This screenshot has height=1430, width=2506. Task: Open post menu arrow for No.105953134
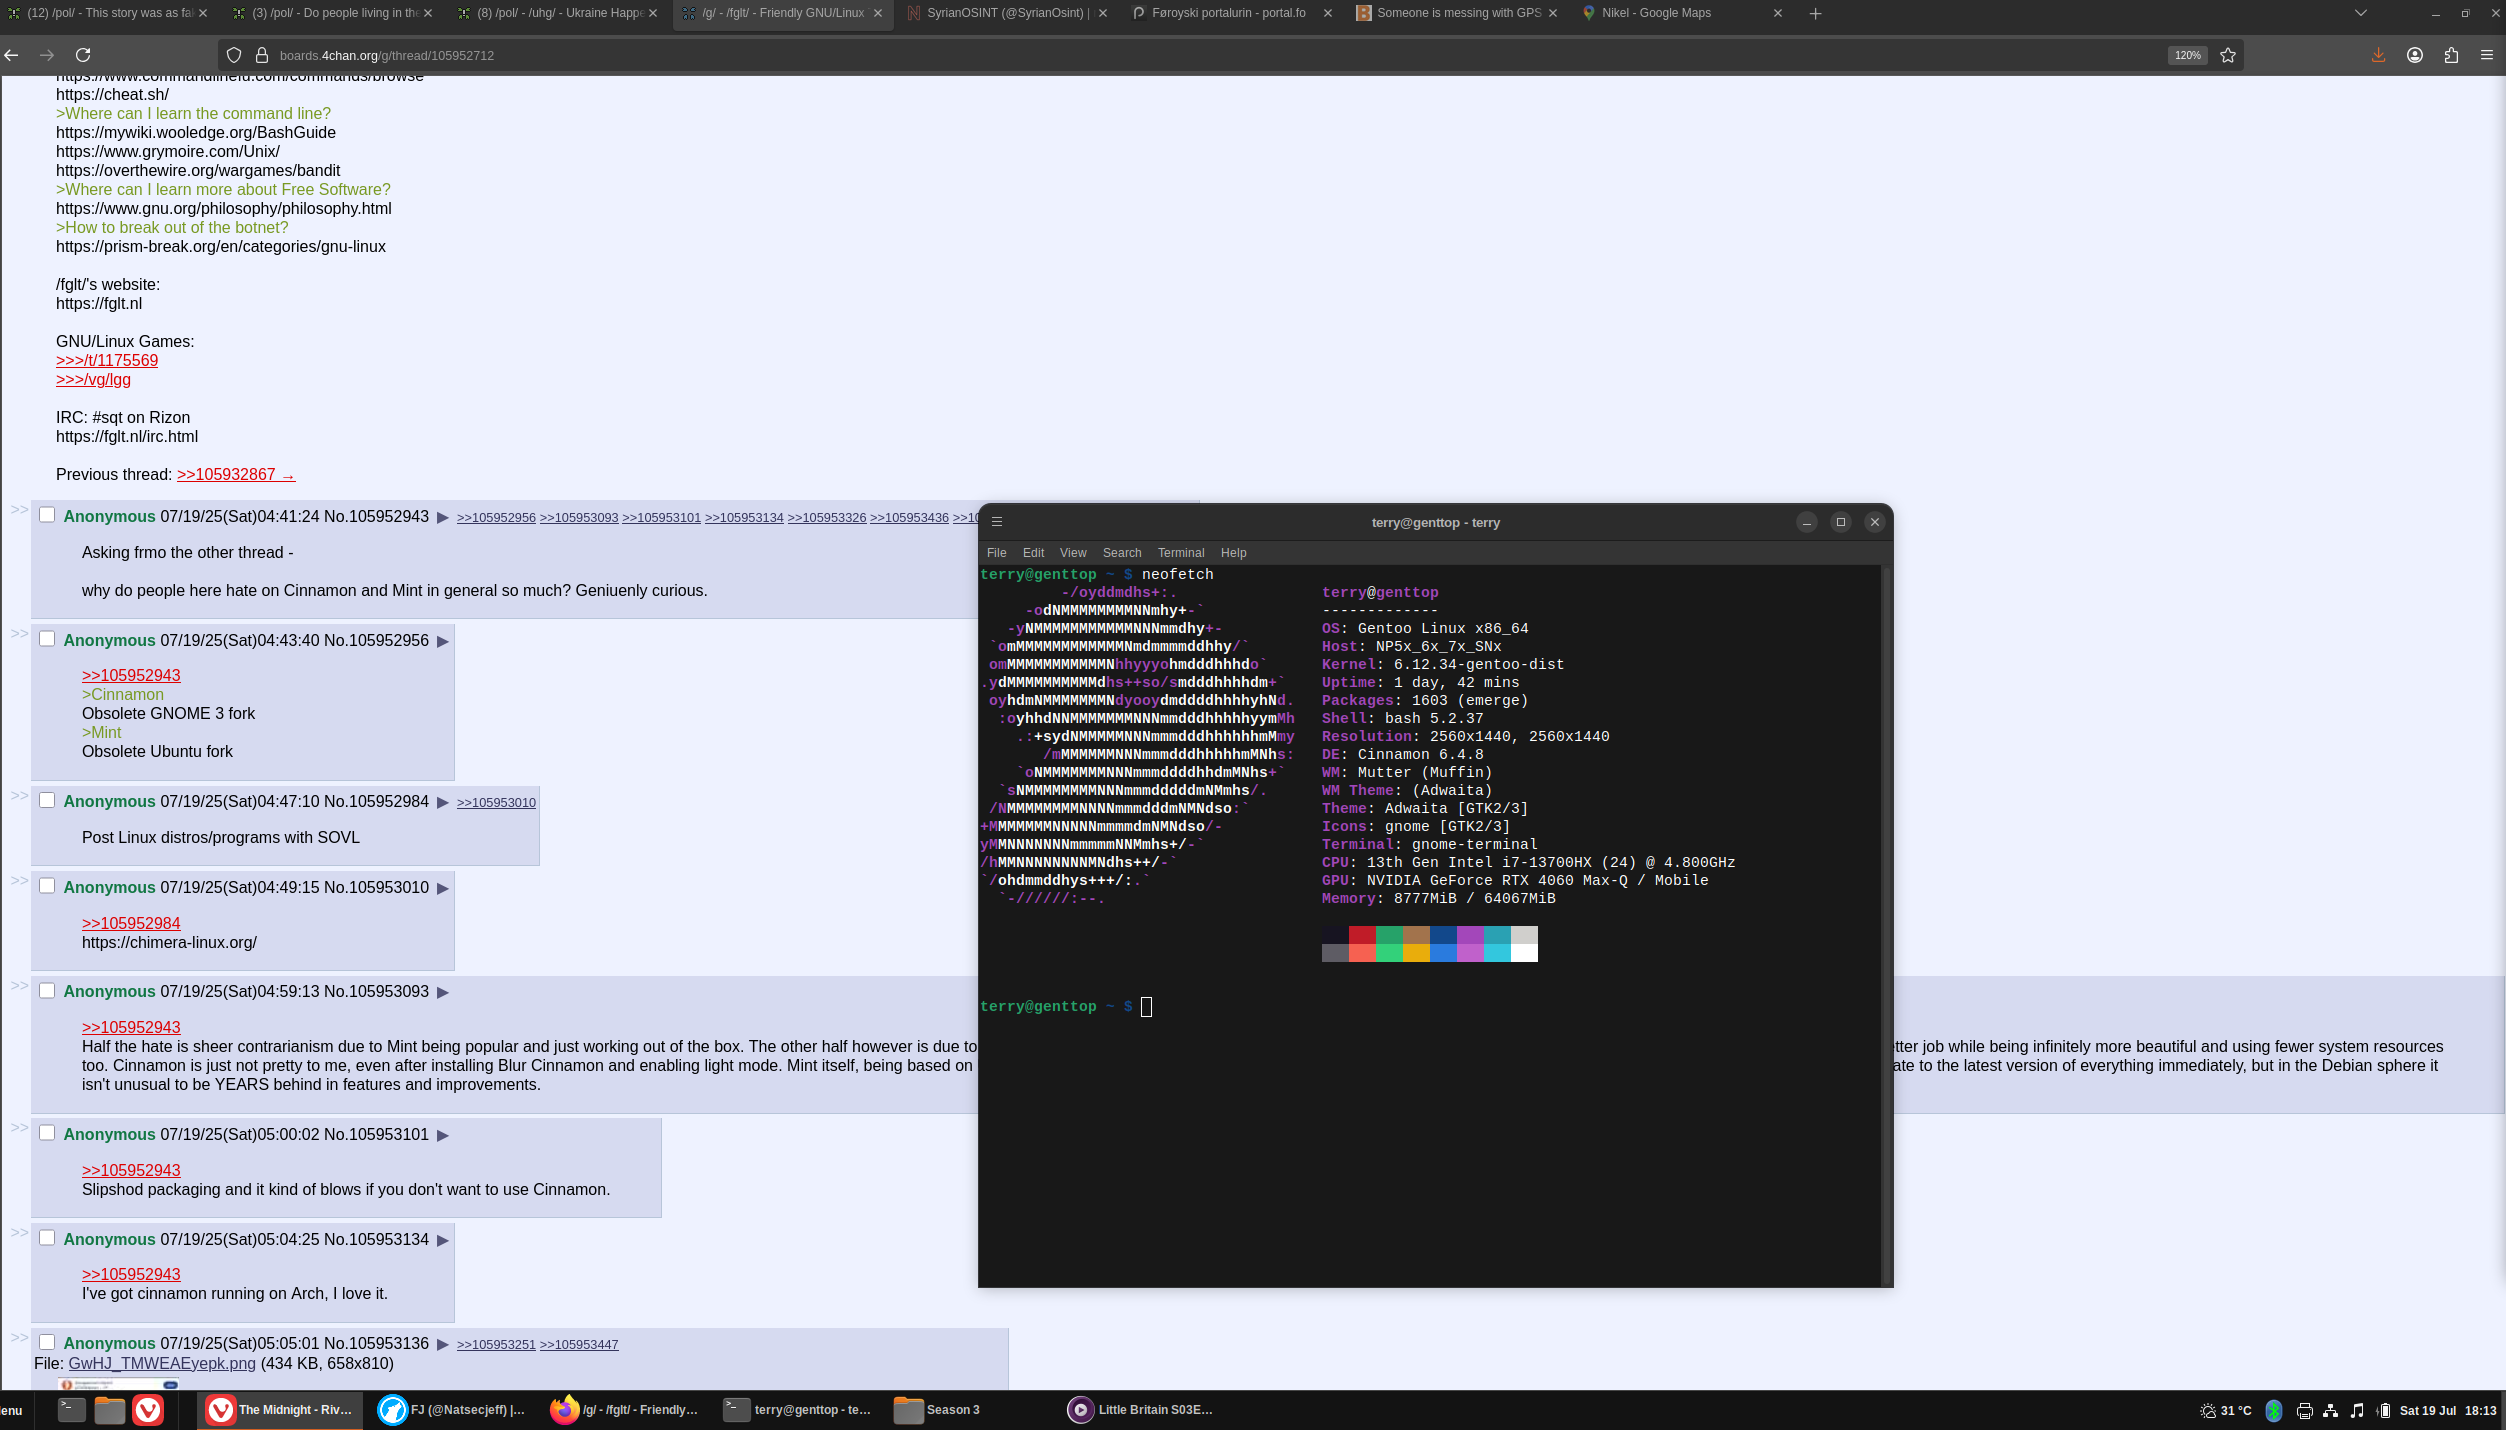pos(443,1240)
